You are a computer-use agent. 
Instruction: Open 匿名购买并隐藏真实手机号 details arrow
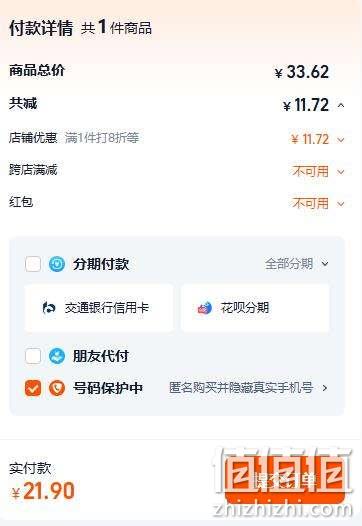tap(324, 388)
